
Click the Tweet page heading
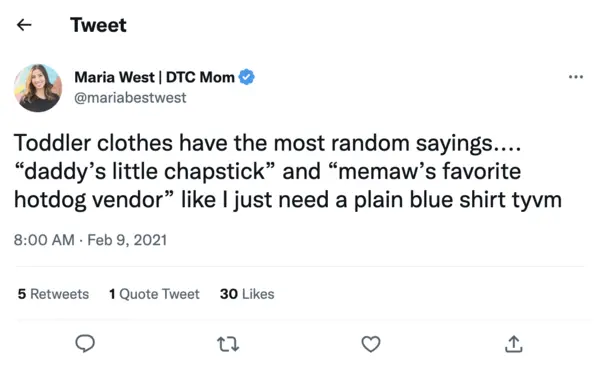pos(98,25)
